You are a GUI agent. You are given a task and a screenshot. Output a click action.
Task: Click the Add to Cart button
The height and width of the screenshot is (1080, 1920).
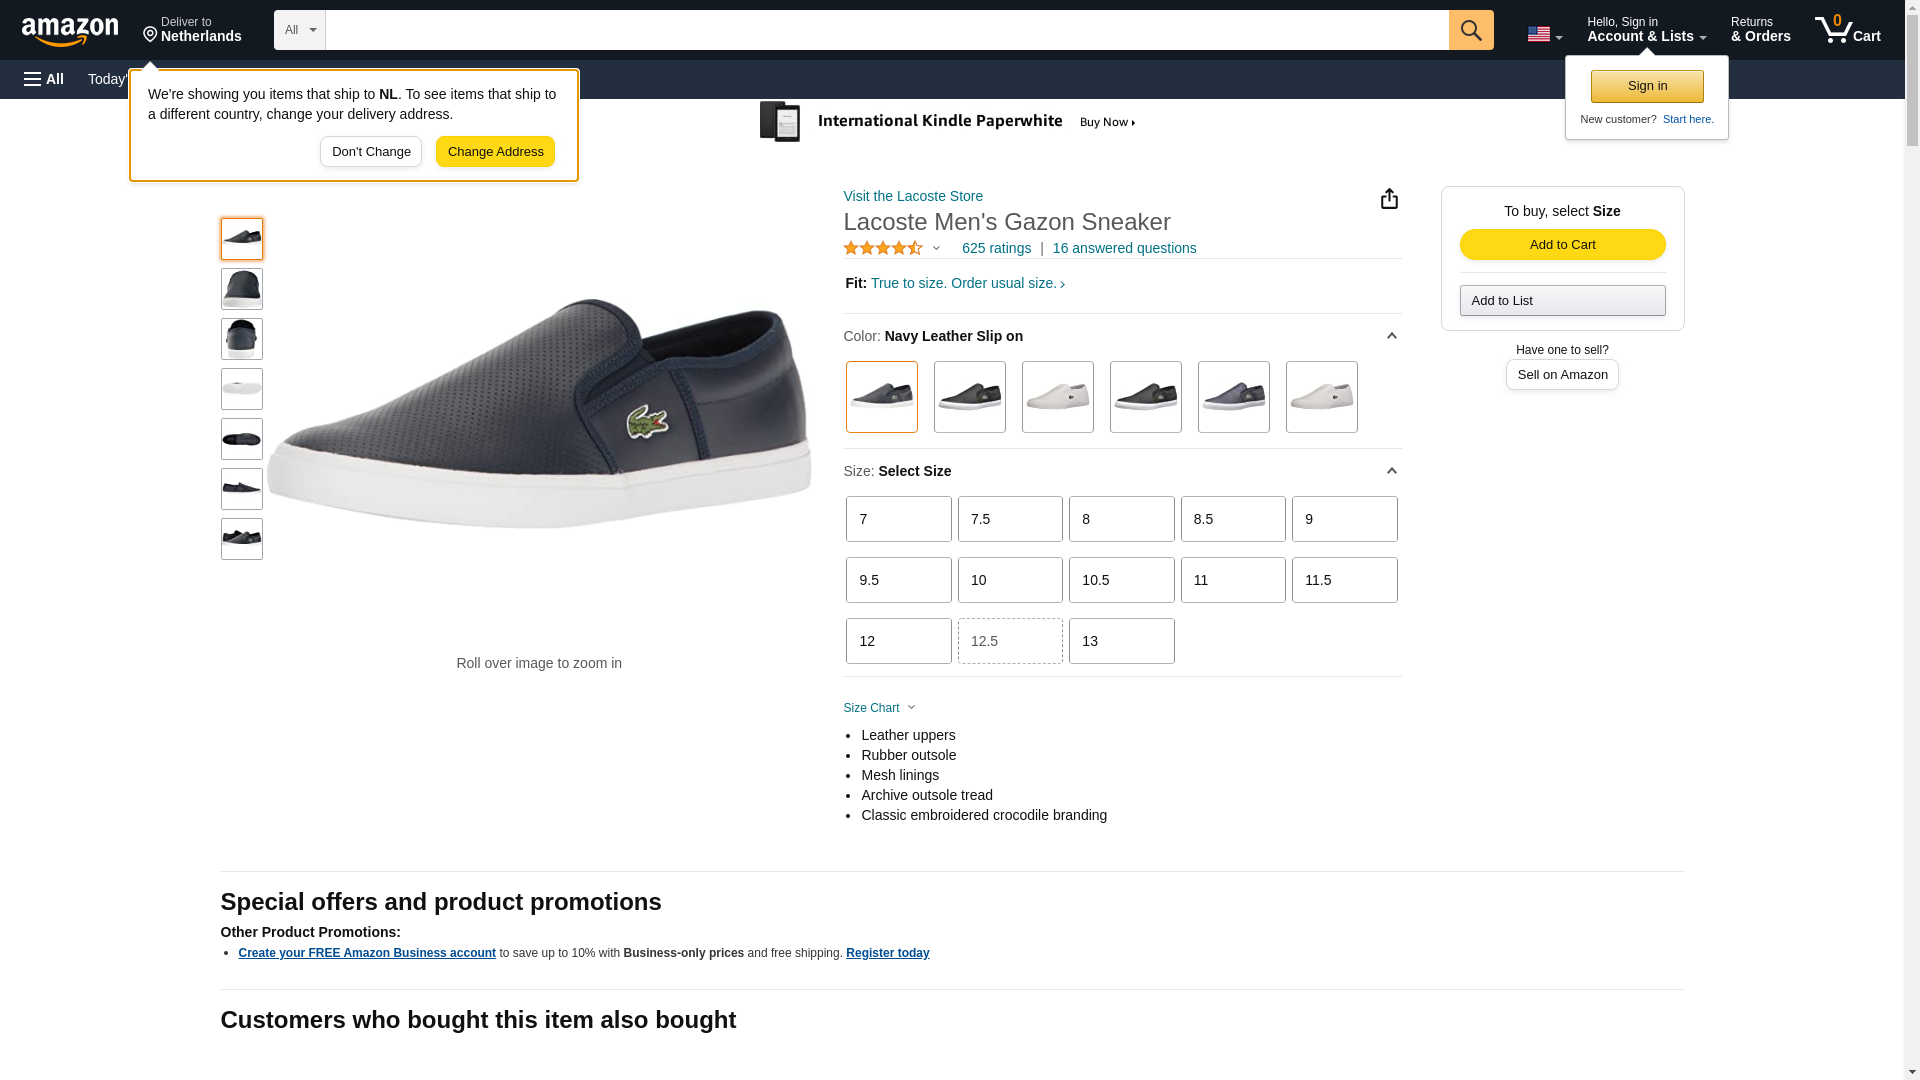(x=1562, y=245)
